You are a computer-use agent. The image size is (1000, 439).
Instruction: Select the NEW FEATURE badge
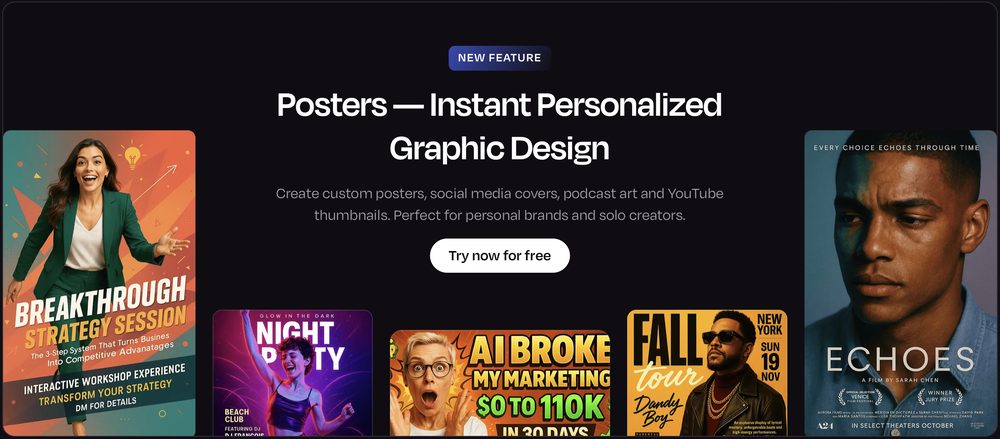pos(499,58)
